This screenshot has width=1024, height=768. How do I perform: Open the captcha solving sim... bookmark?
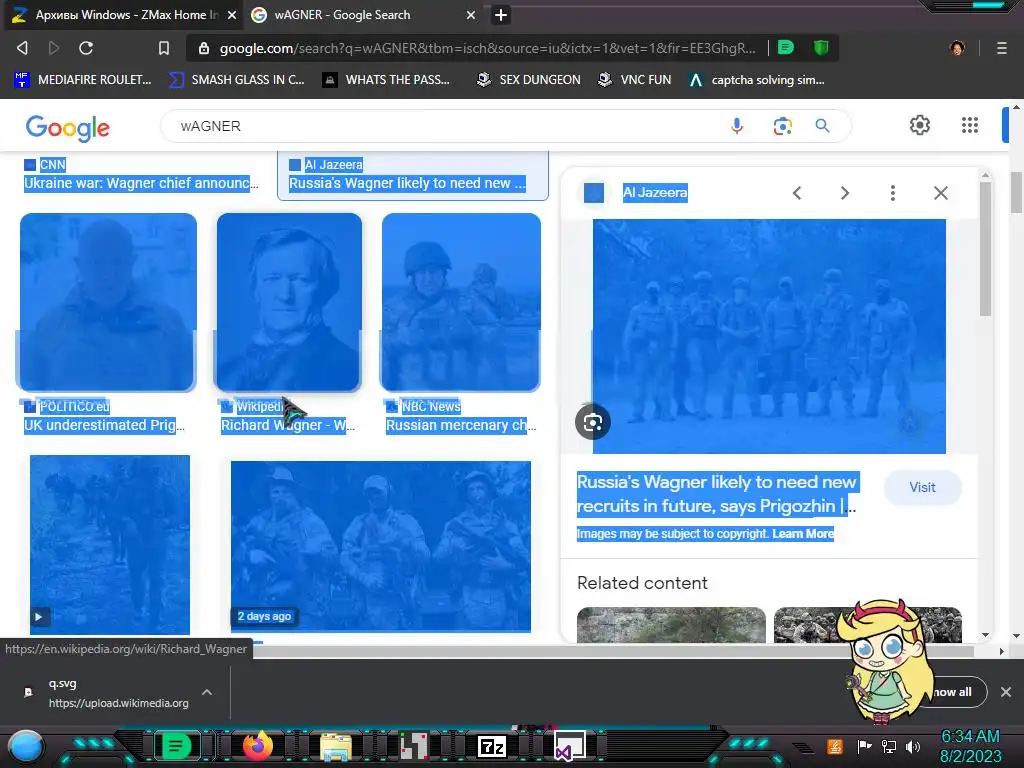757,80
